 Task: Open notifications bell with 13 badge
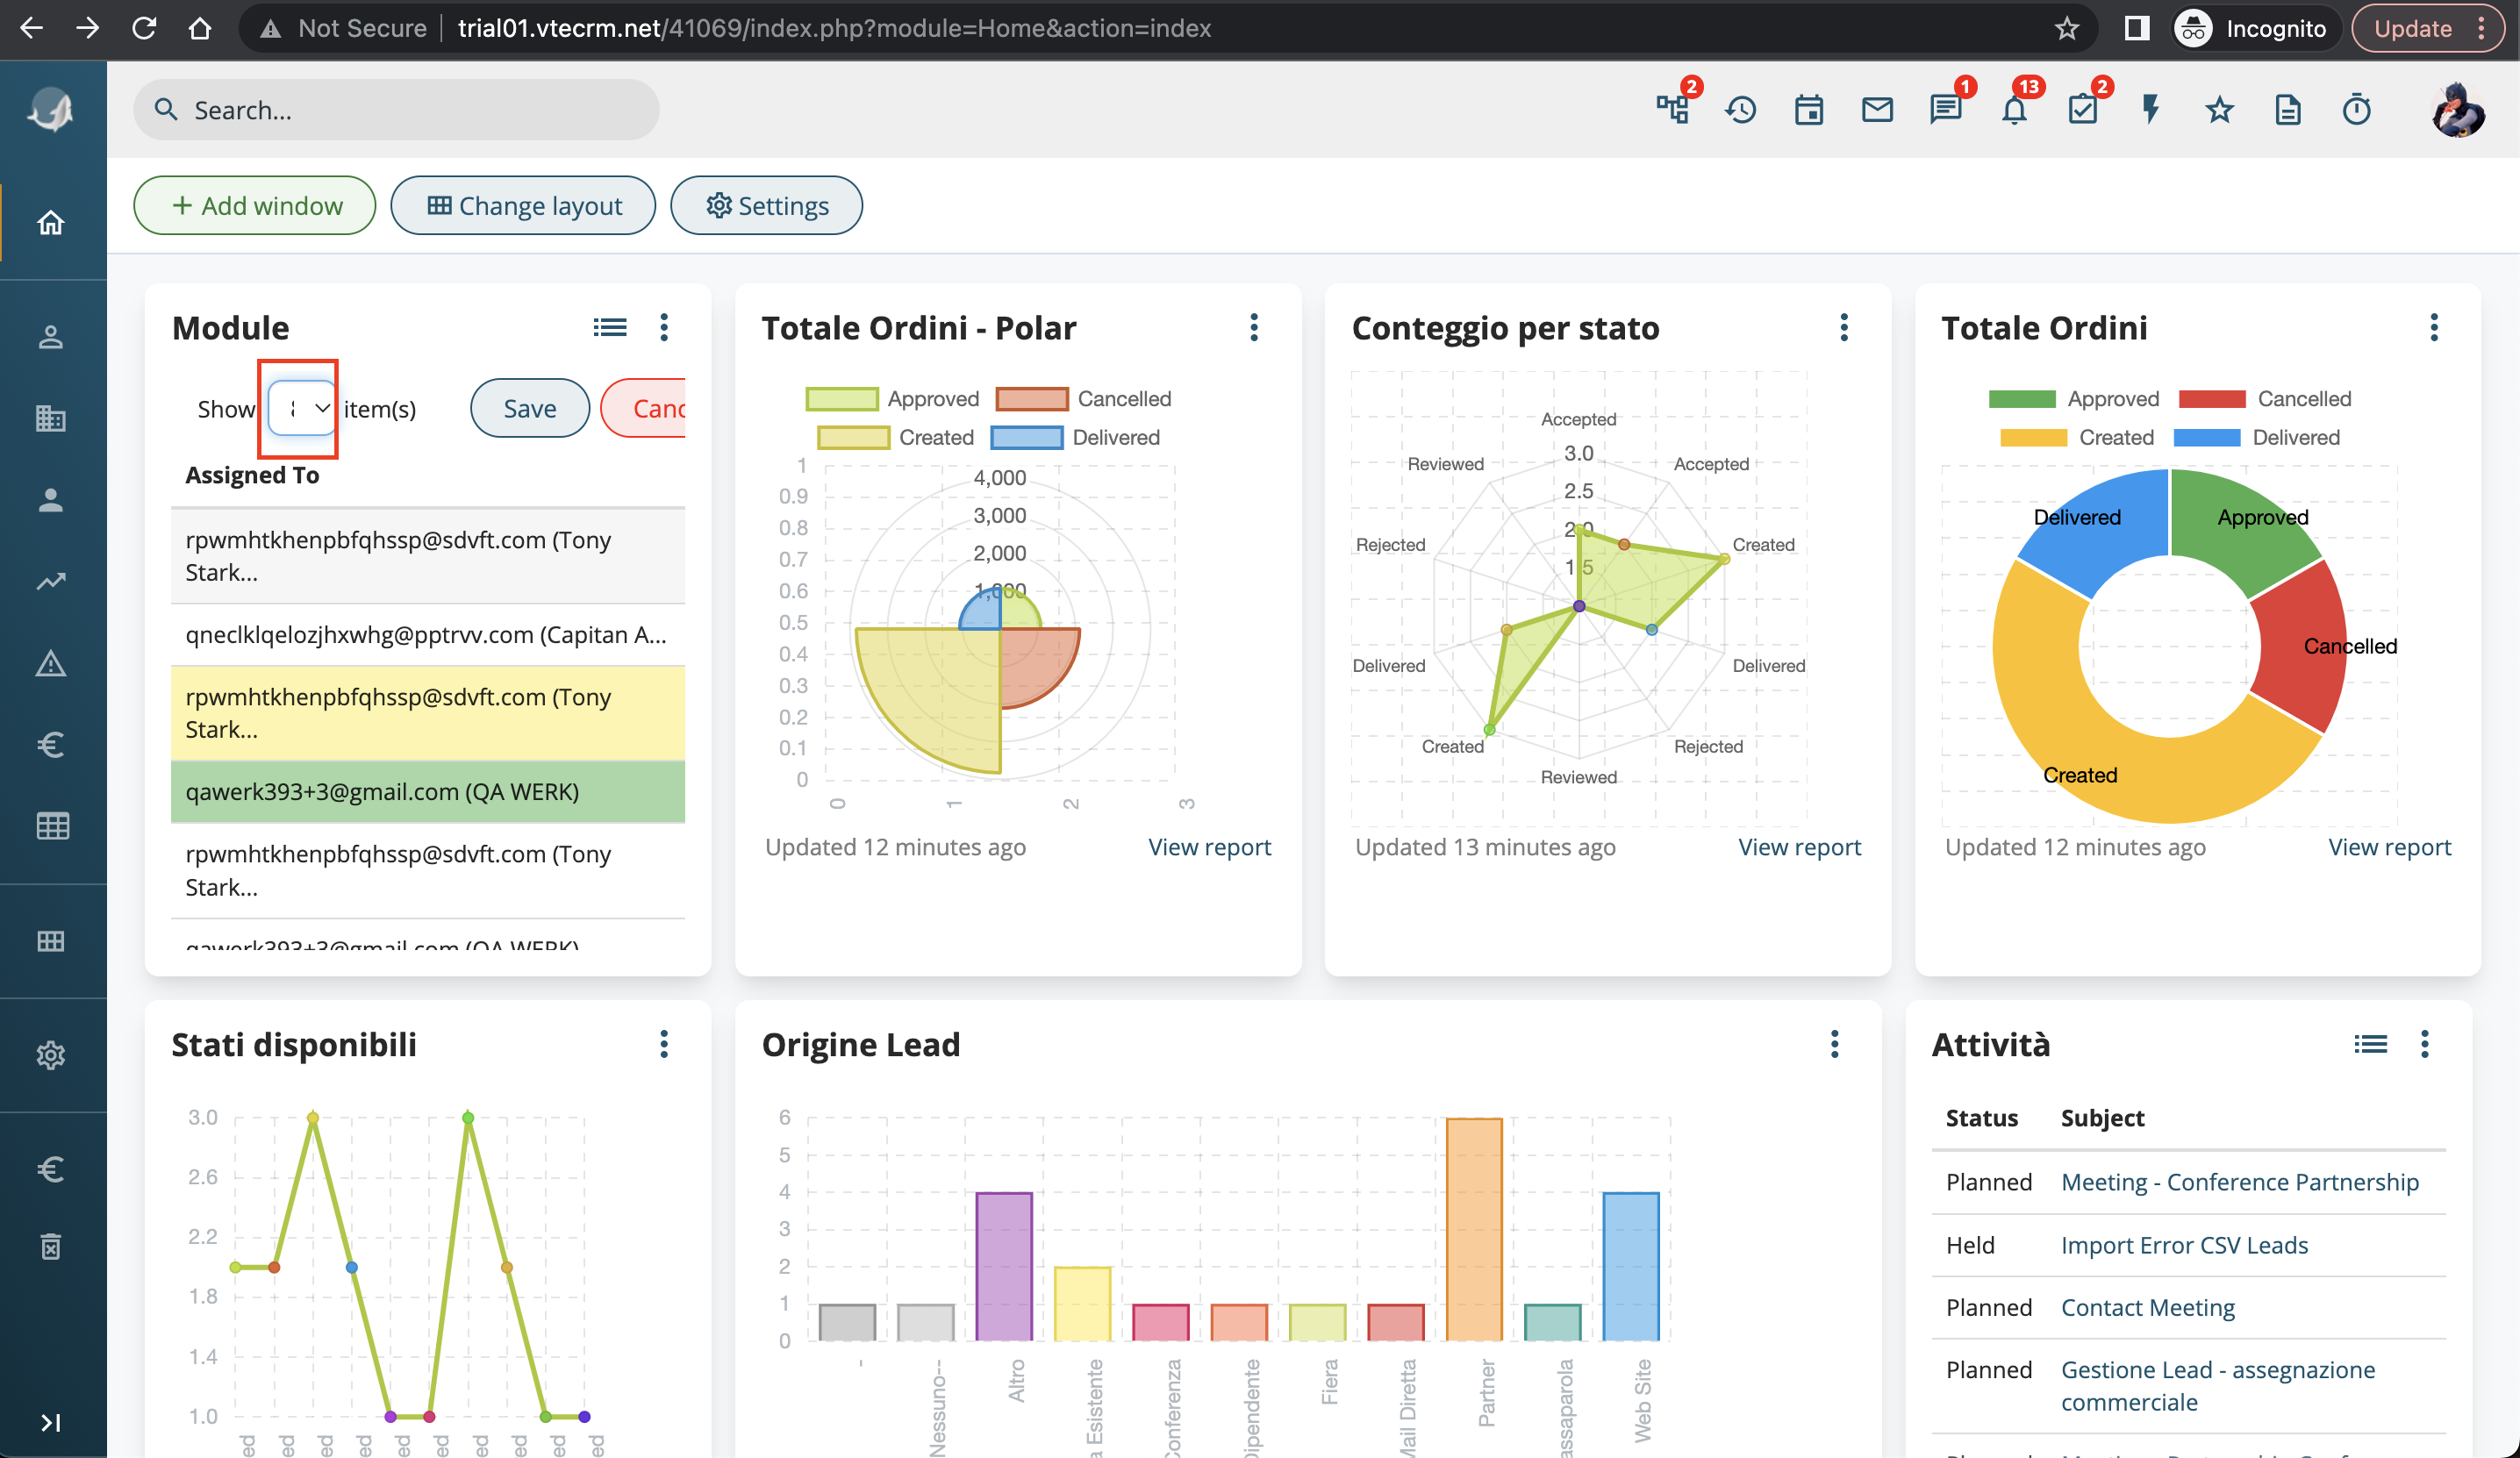click(2014, 109)
